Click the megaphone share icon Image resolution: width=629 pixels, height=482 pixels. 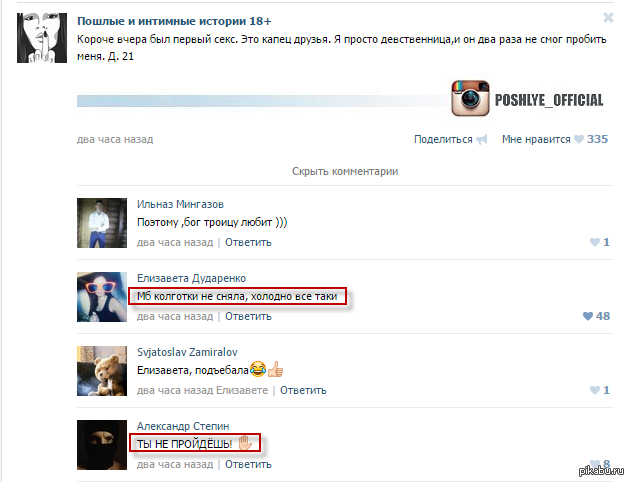click(x=481, y=140)
